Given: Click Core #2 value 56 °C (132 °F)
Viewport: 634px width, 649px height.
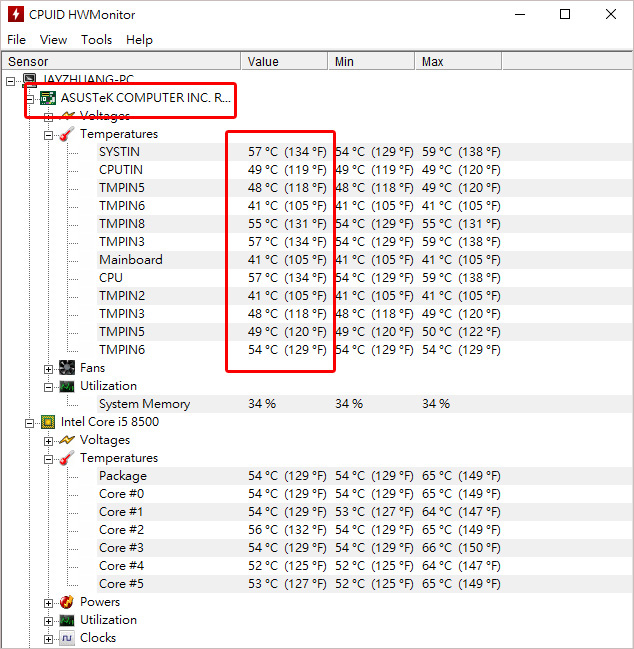Looking at the screenshot, I should pyautogui.click(x=287, y=530).
